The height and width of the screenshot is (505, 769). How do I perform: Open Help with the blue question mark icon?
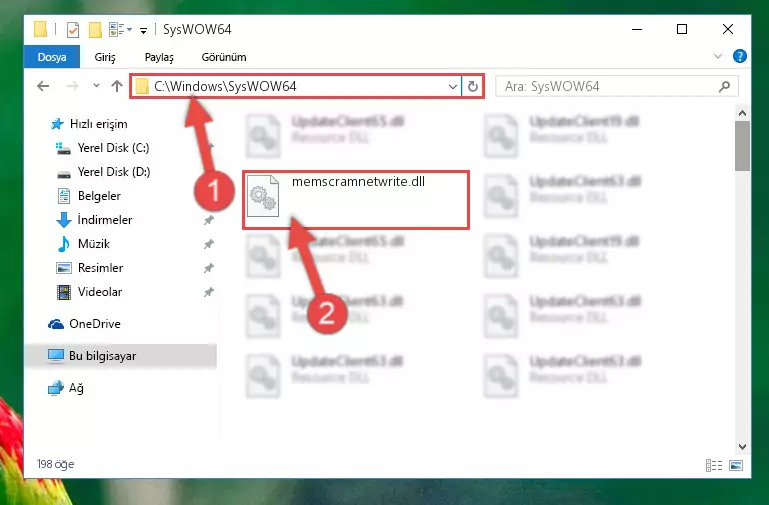pyautogui.click(x=739, y=56)
